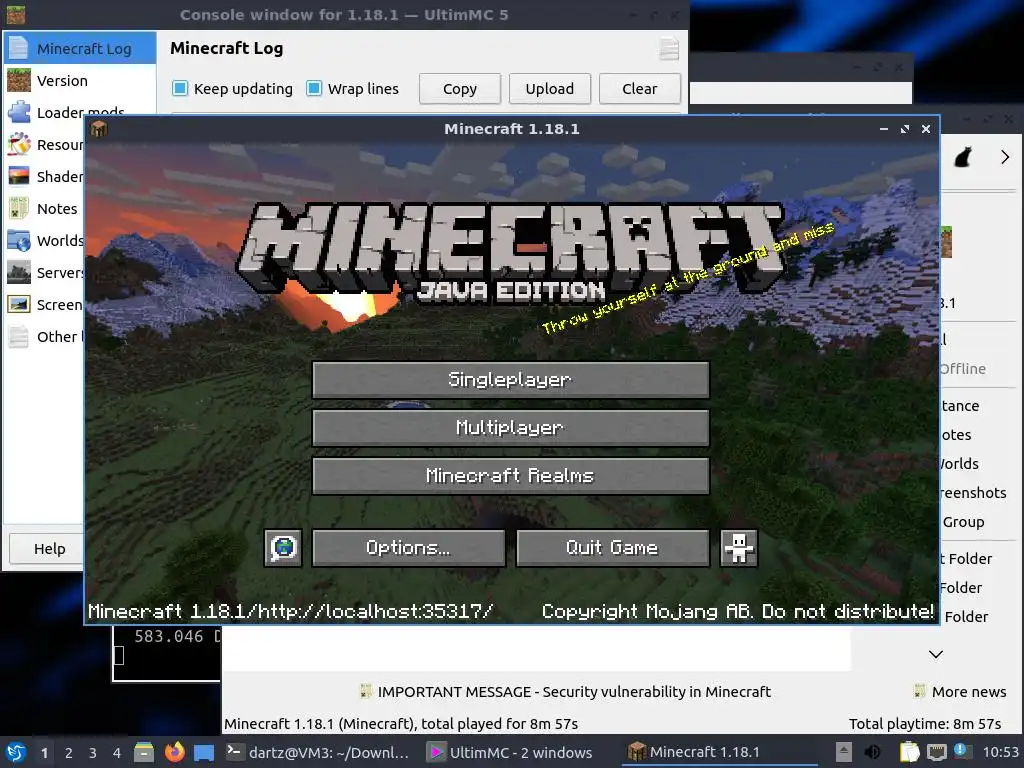The image size is (1024, 768).
Task: Toggle Wrap lines checkbox
Action: pyautogui.click(x=314, y=88)
